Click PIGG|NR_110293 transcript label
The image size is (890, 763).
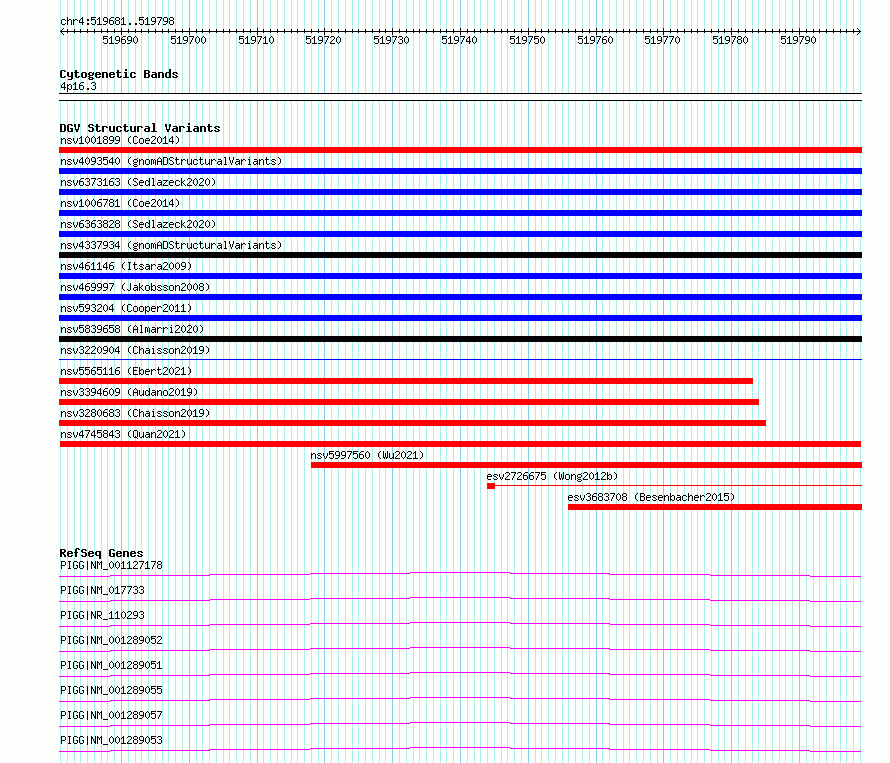pyautogui.click(x=102, y=615)
